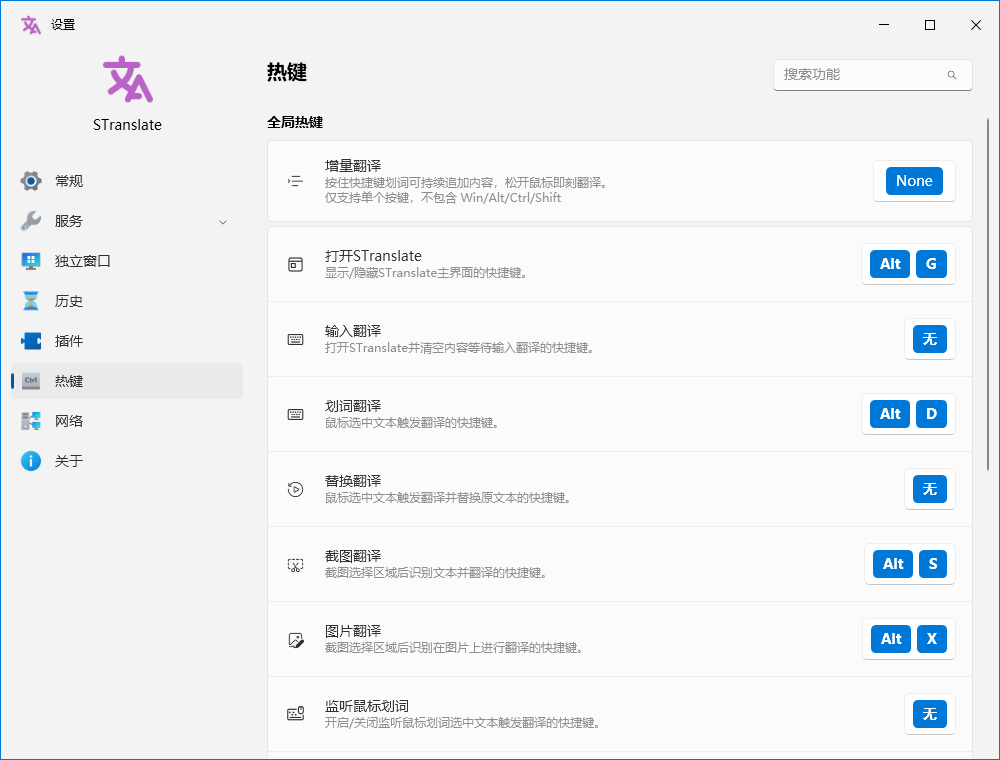This screenshot has height=760, width=1000.
Task: Click the 替换翻译 play-style icon
Action: pyautogui.click(x=295, y=489)
